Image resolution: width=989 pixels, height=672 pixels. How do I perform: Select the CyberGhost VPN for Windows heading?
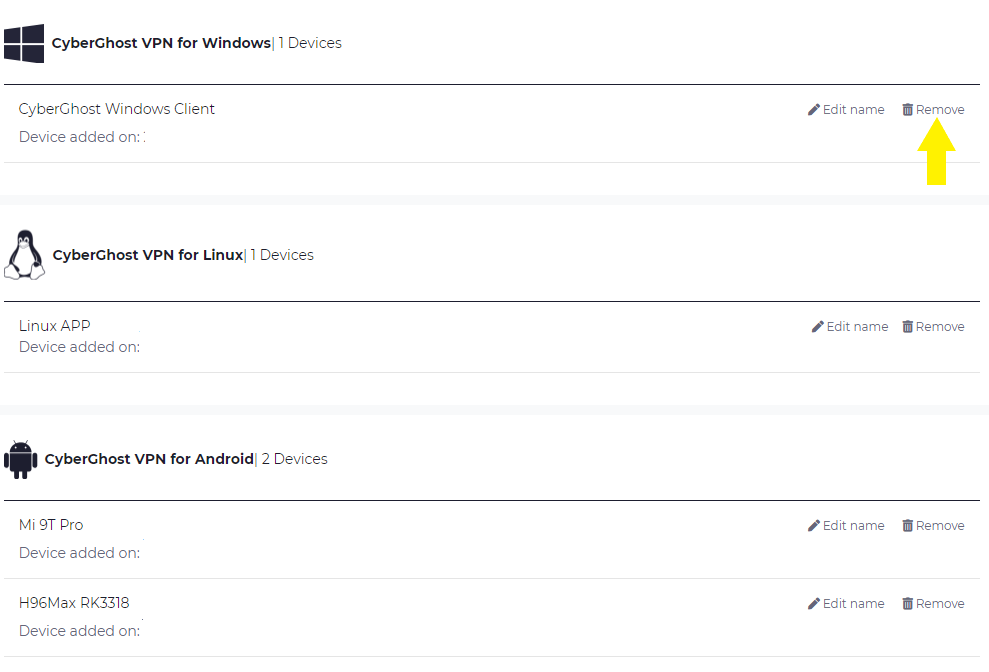[161, 43]
